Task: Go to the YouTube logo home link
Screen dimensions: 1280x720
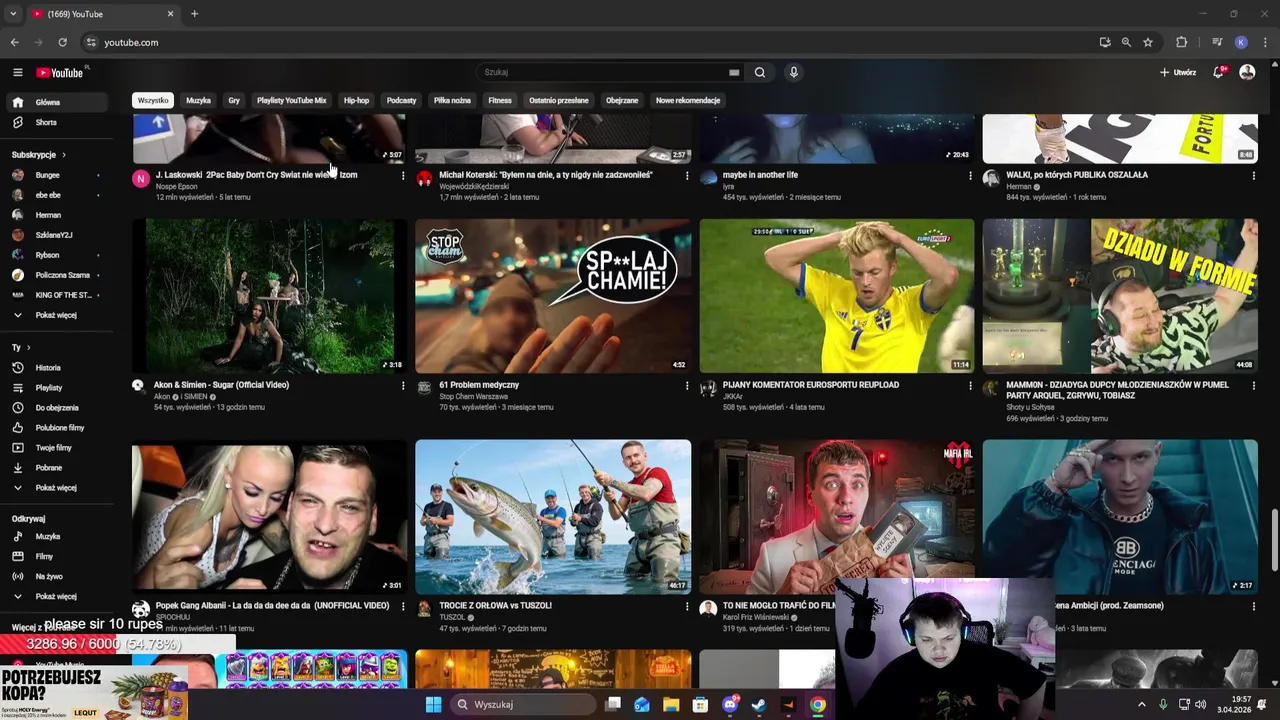Action: click(60, 72)
